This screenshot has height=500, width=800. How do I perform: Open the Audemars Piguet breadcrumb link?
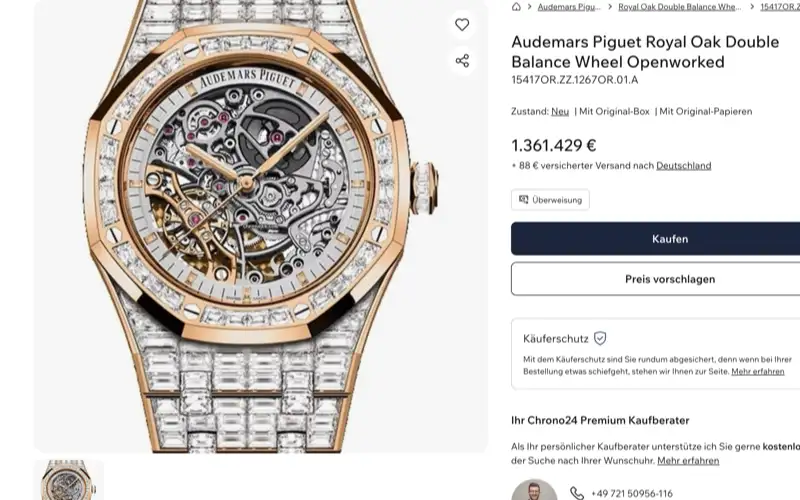[569, 7]
